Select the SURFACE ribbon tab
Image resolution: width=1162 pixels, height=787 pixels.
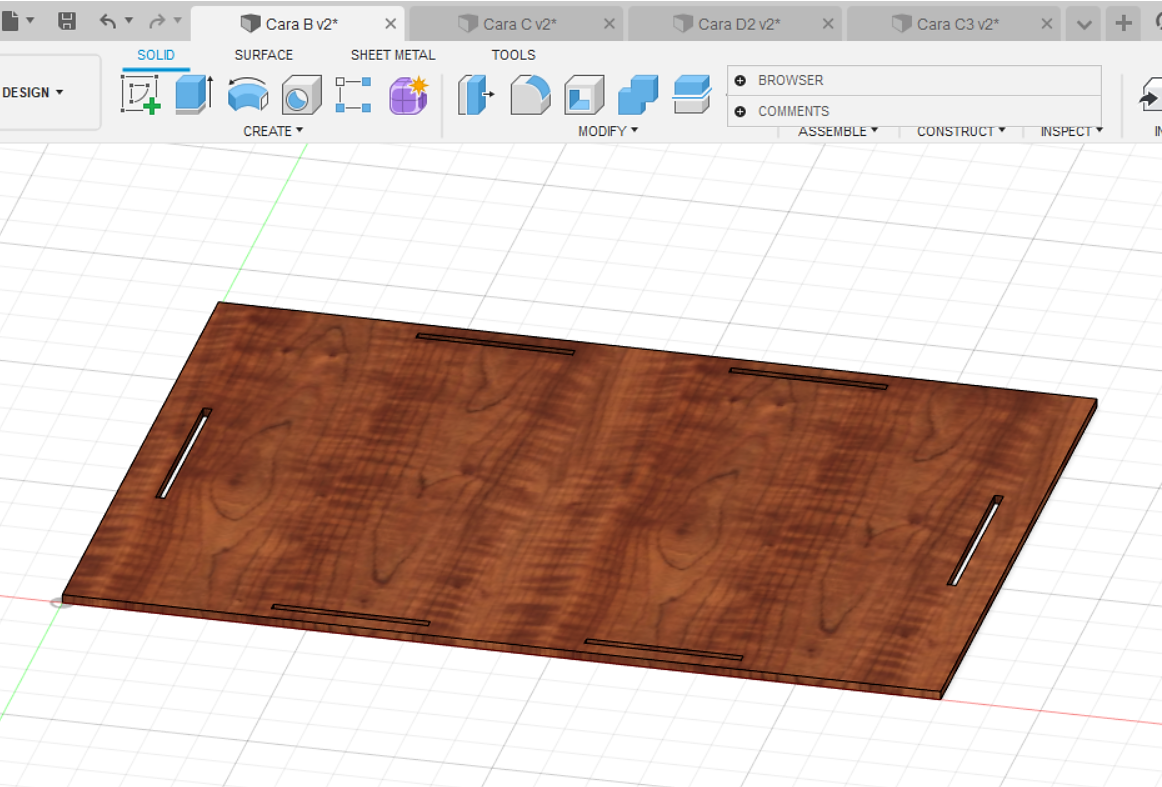264,55
